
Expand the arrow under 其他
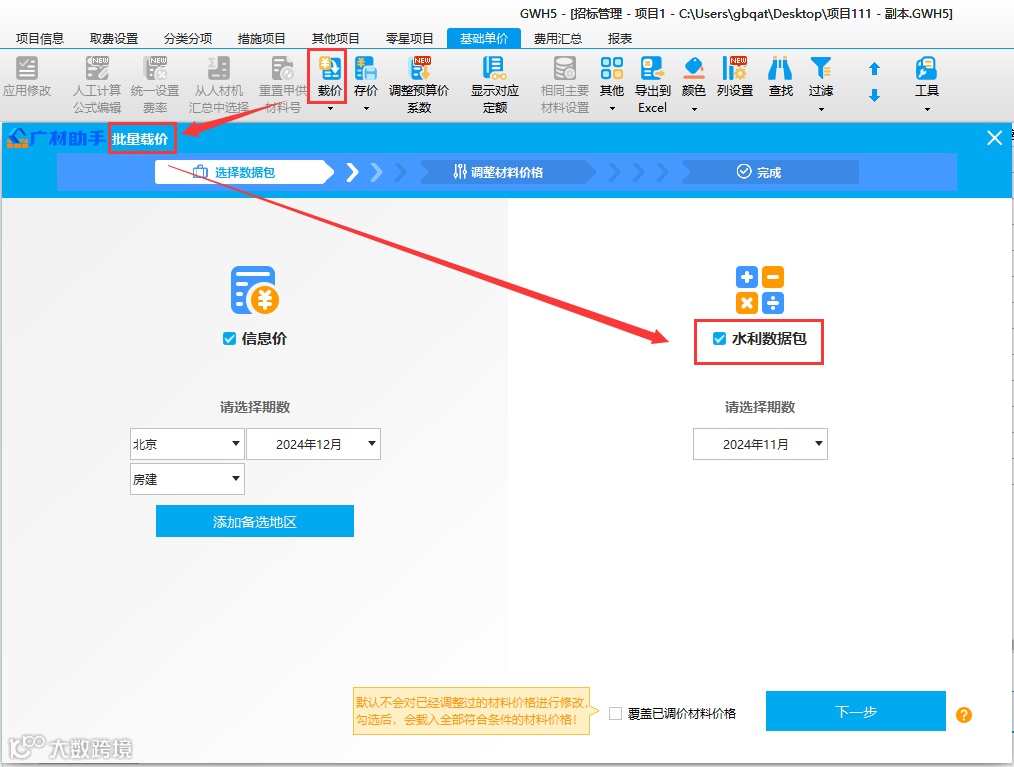(612, 109)
